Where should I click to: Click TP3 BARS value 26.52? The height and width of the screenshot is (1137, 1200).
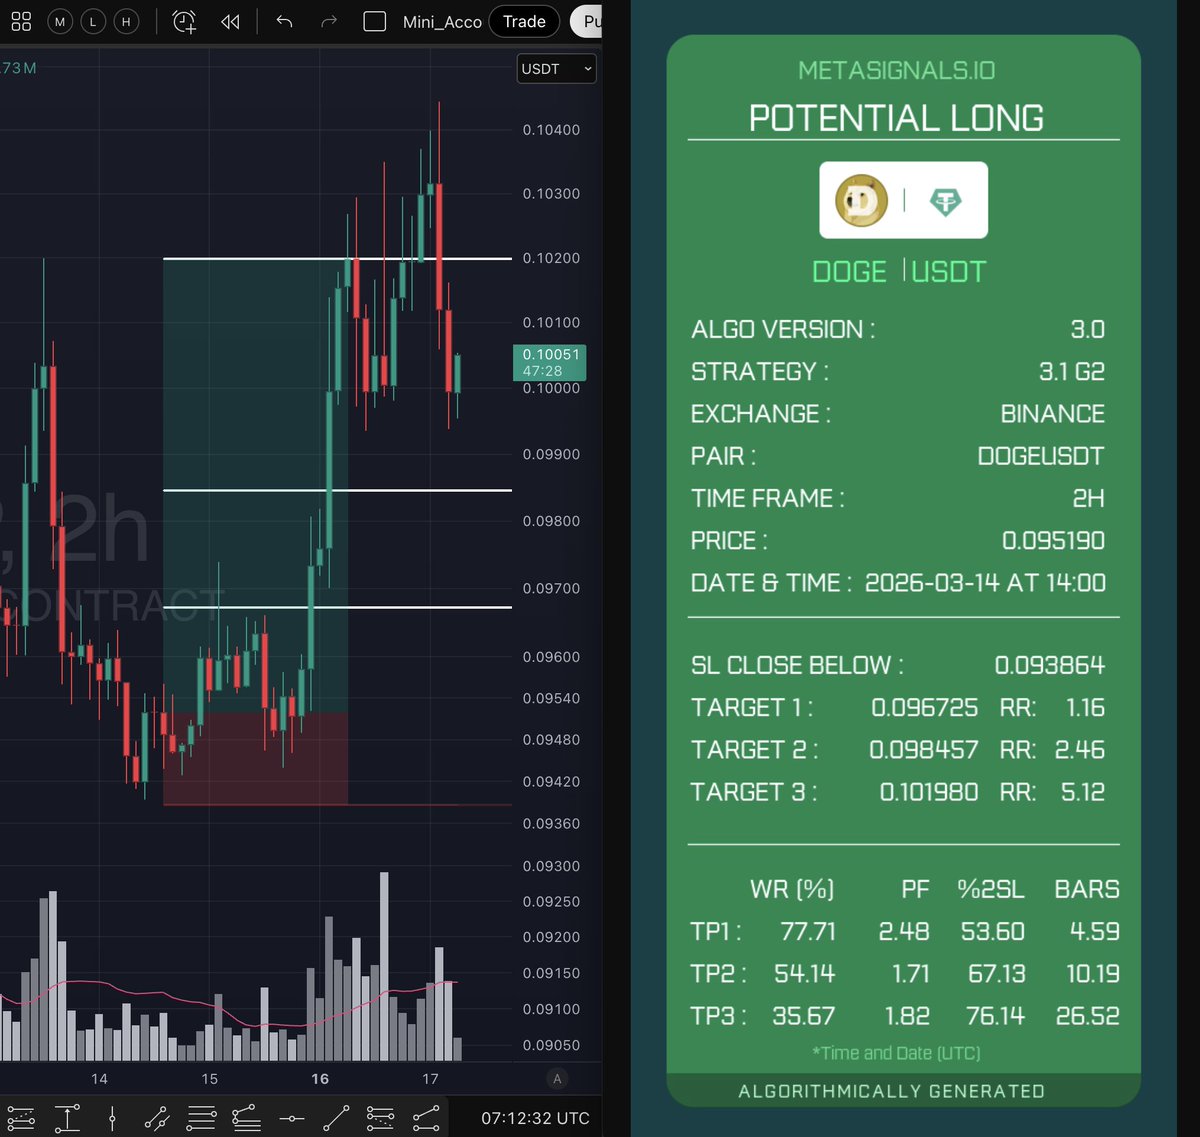coord(1088,1016)
